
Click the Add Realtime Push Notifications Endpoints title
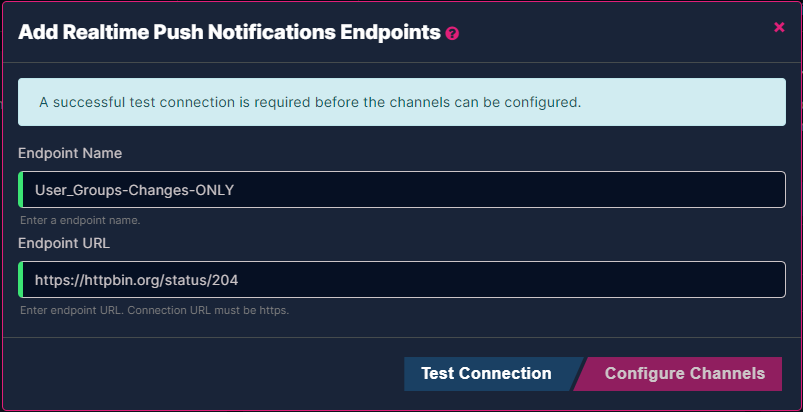coord(229,32)
